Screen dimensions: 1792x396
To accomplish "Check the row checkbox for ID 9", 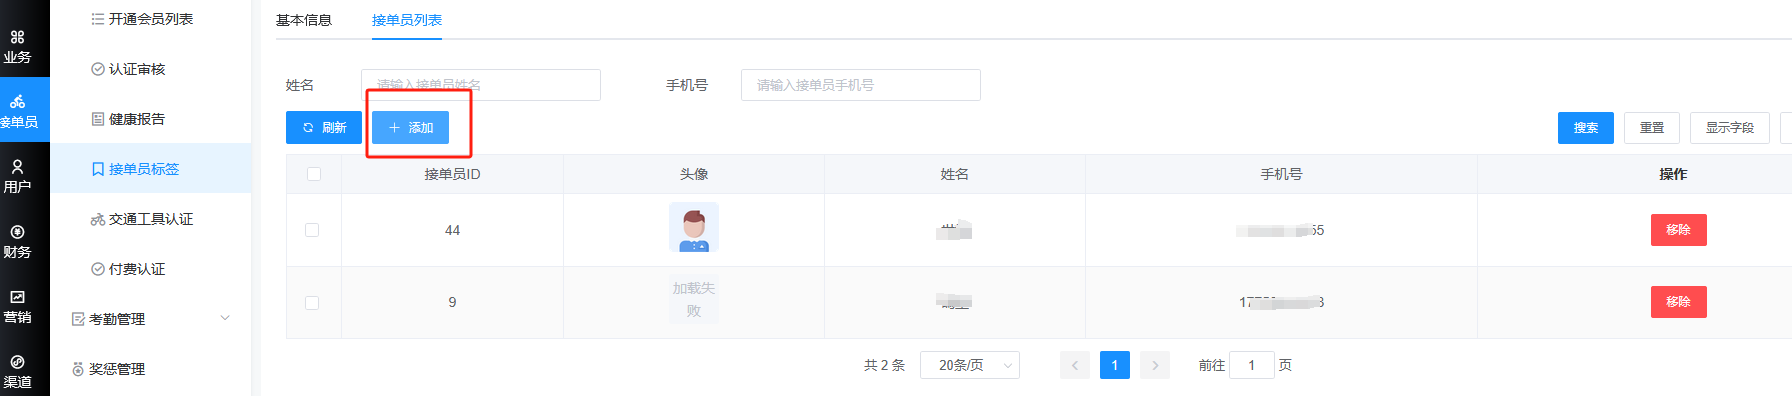I will tap(312, 303).
